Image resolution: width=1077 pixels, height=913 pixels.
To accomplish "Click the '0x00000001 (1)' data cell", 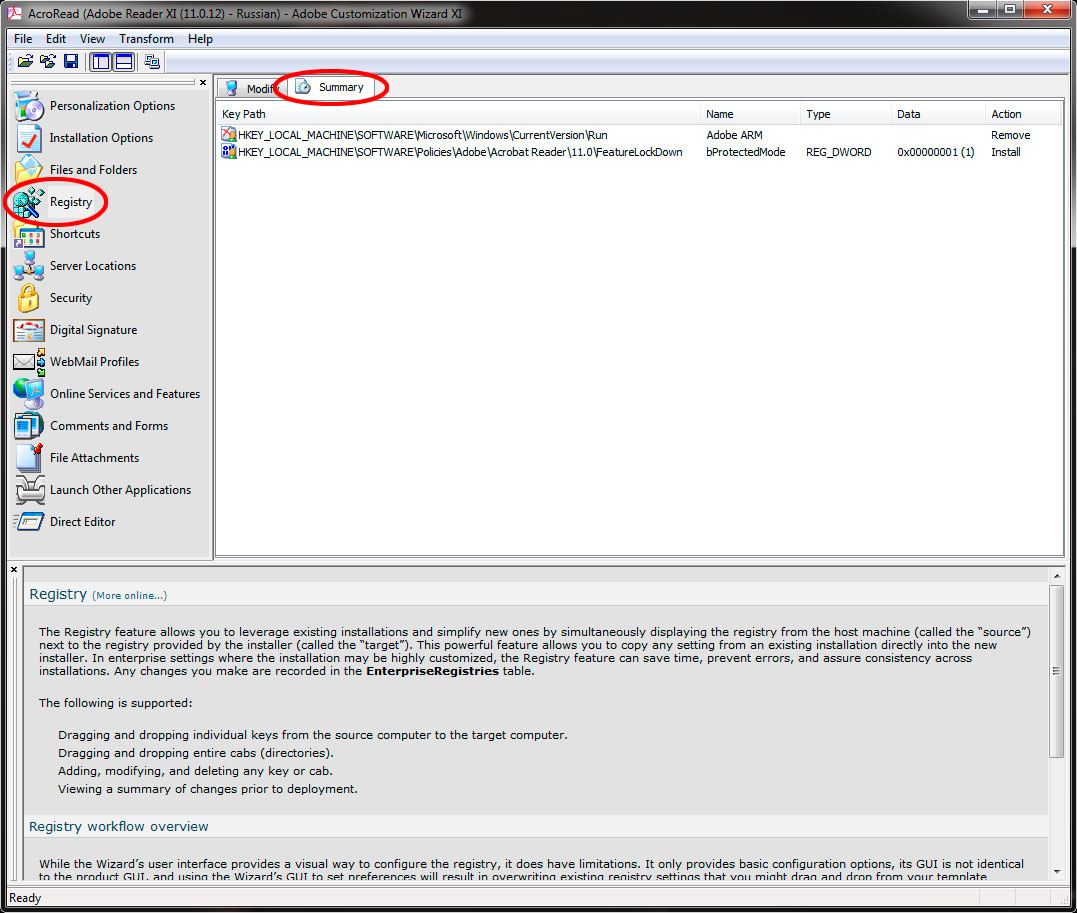I will pyautogui.click(x=936, y=153).
